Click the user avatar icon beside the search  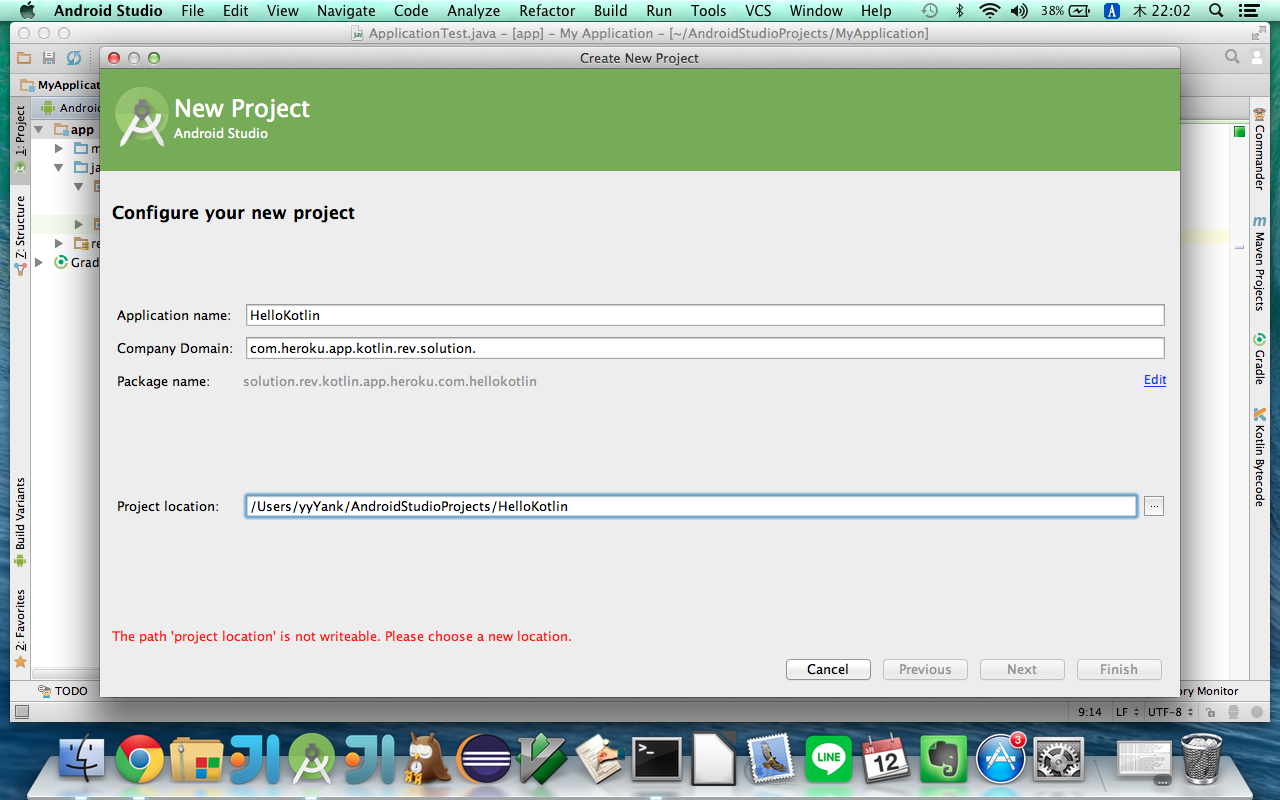(1258, 57)
